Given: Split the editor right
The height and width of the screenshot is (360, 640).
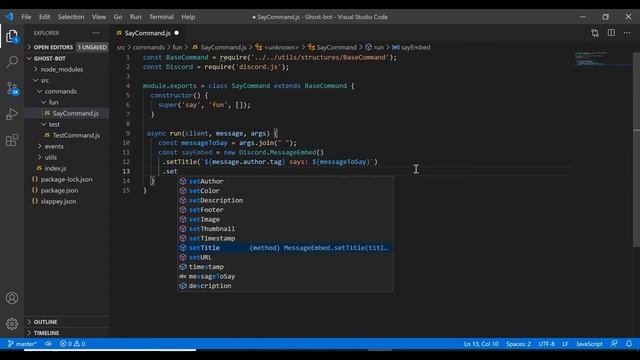Looking at the screenshot, I should (611, 33).
